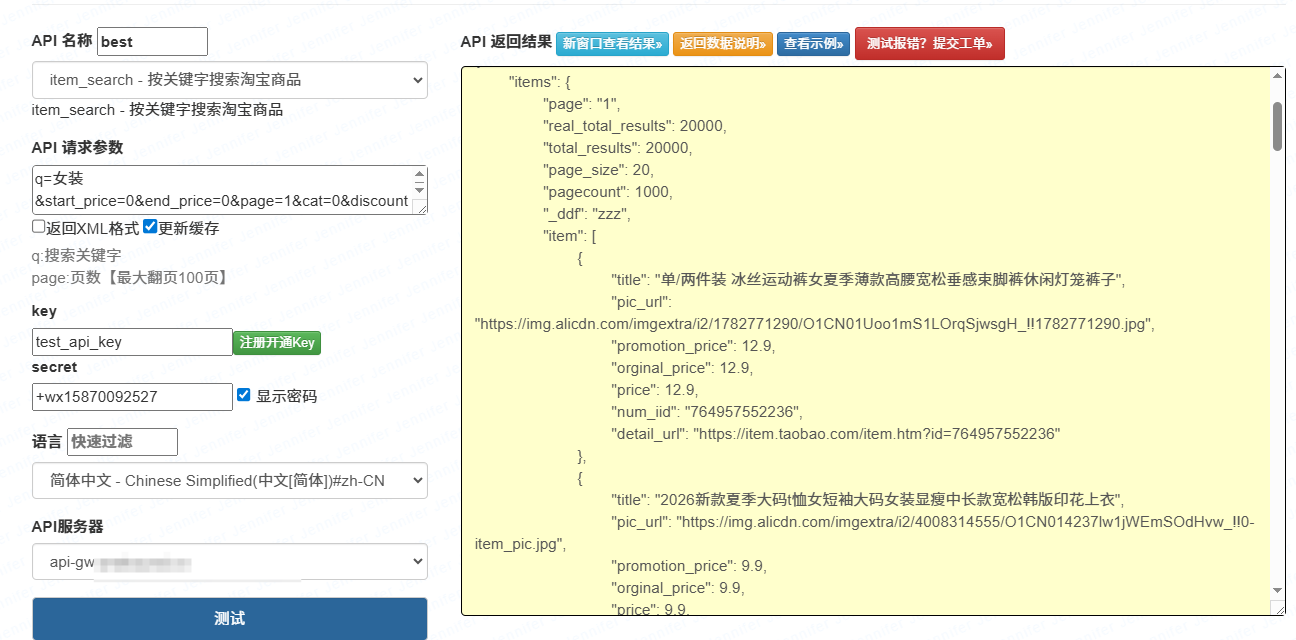Click the 快速过滤 language filter input
Image resolution: width=1296 pixels, height=640 pixels.
click(122, 442)
